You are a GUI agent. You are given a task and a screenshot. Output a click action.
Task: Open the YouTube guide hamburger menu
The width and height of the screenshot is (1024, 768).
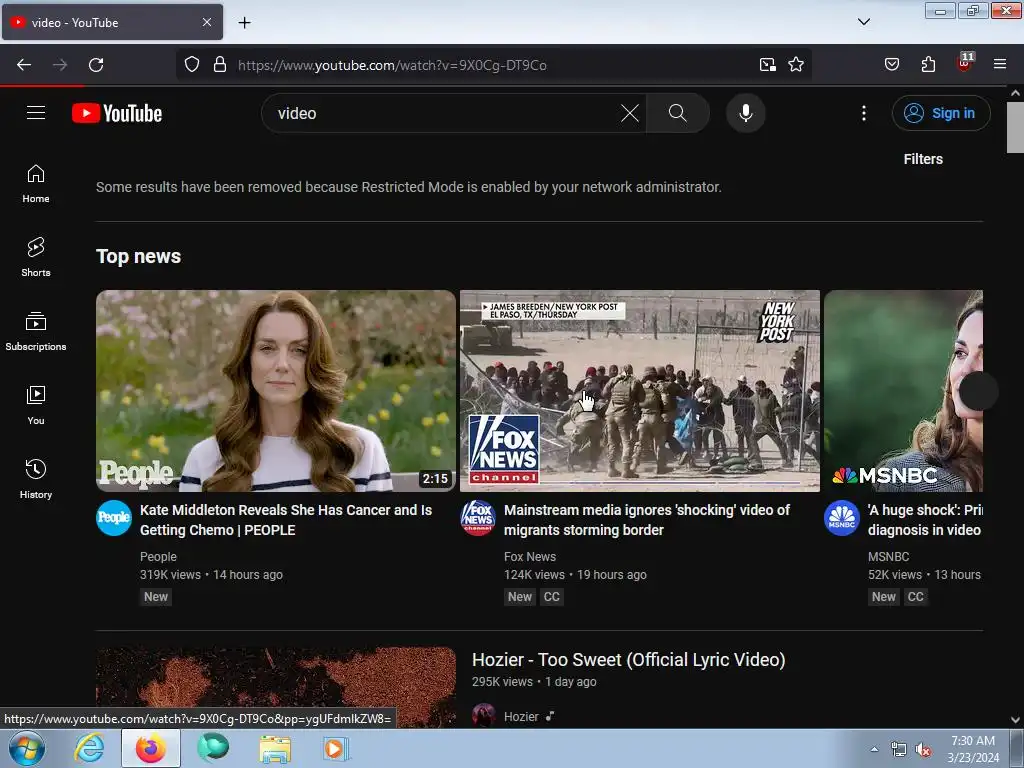tap(36, 113)
